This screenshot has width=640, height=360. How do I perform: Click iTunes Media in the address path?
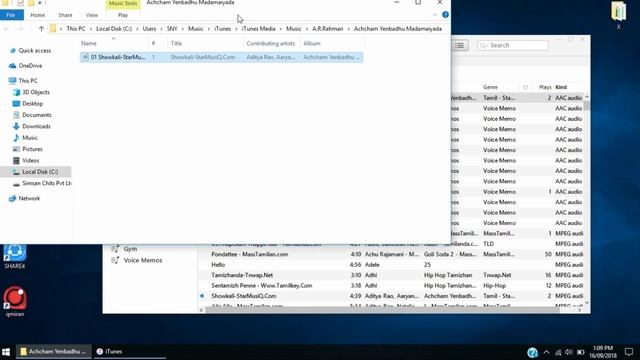click(258, 29)
